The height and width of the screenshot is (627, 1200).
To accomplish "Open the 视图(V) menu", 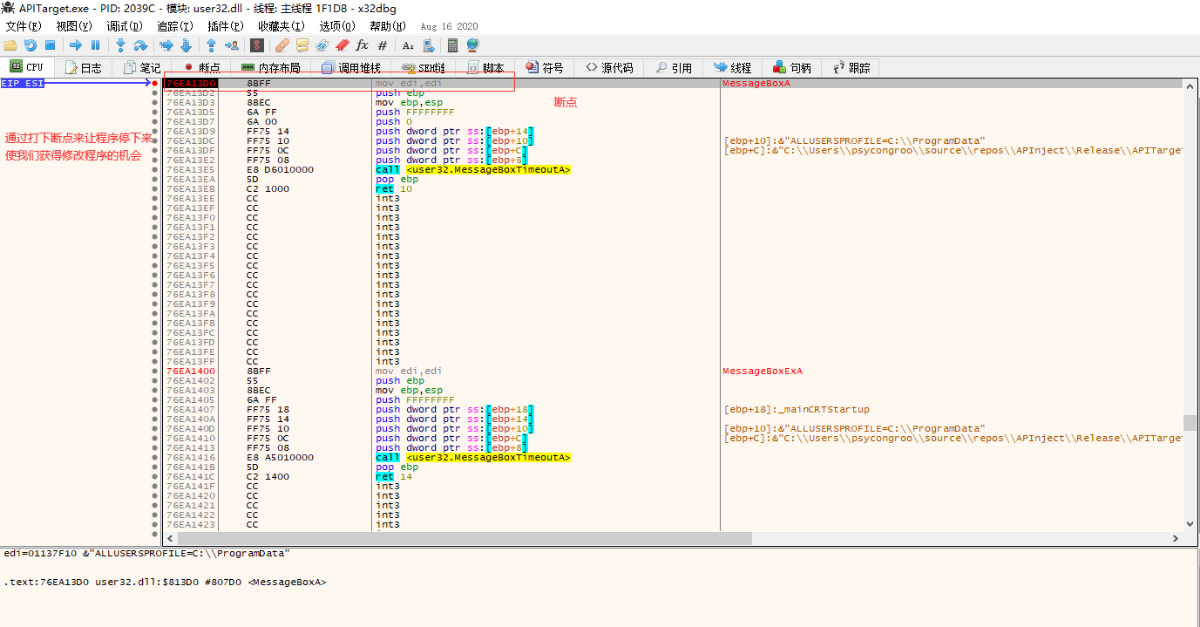I will 74,26.
